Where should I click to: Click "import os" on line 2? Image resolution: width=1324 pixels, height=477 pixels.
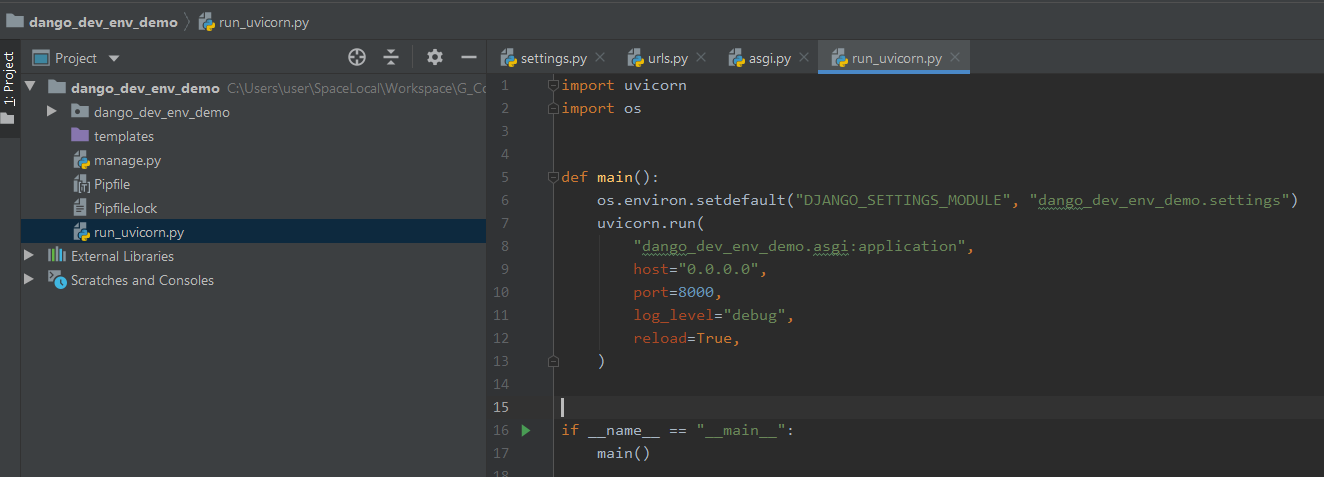coord(602,108)
